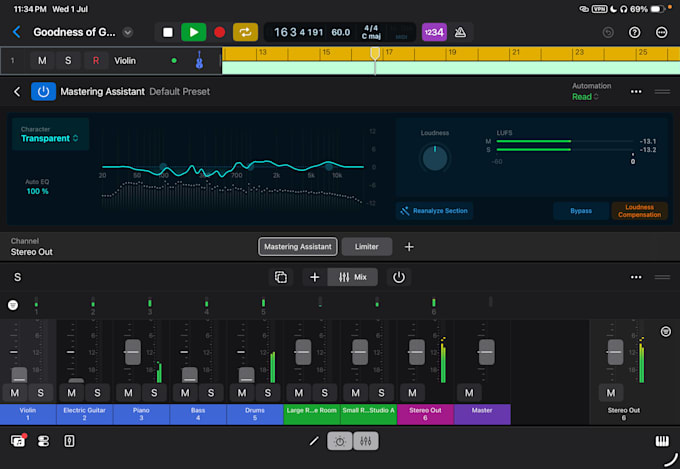
Task: Show the plugins view knob icon
Action: pyautogui.click(x=340, y=441)
